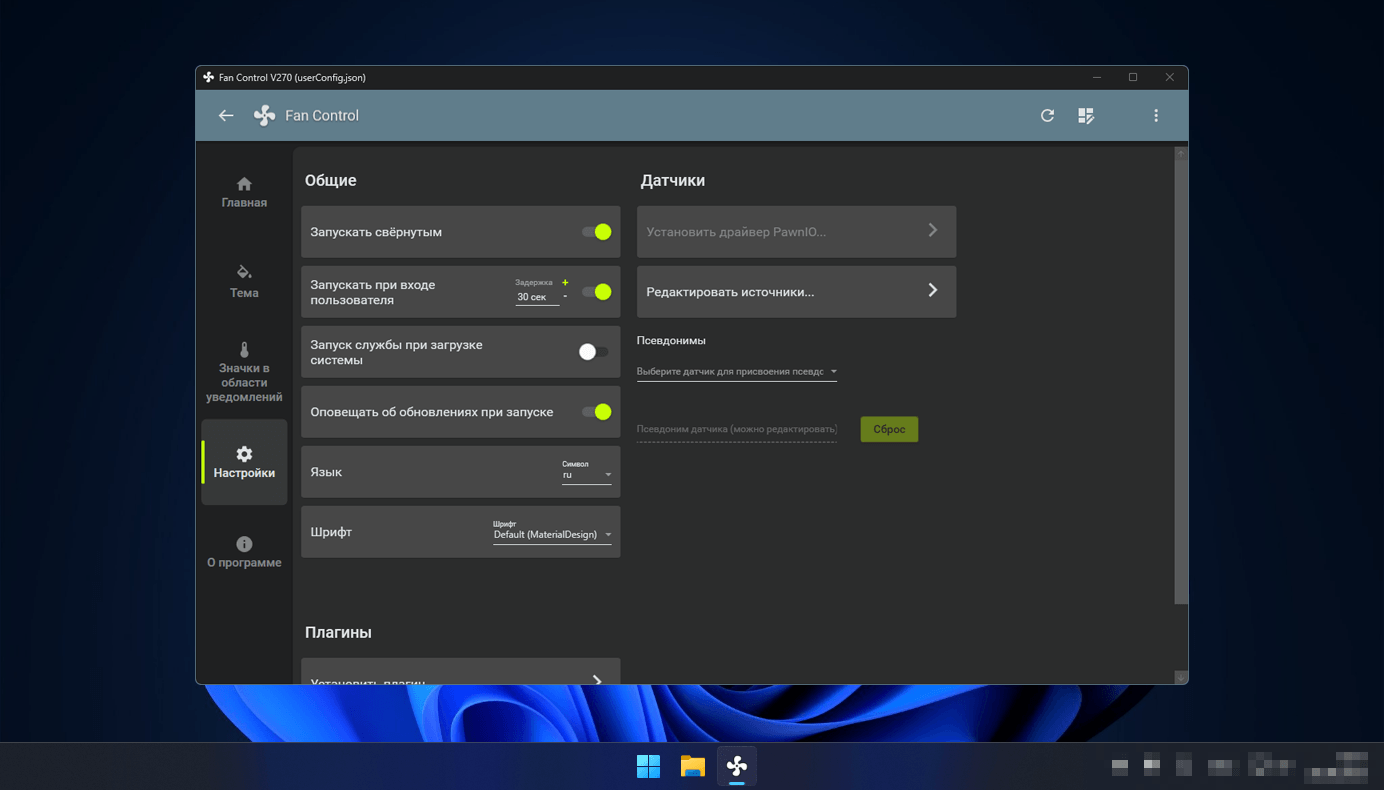
Task: Click the Fan Control fan logo in header
Action: 265,116
